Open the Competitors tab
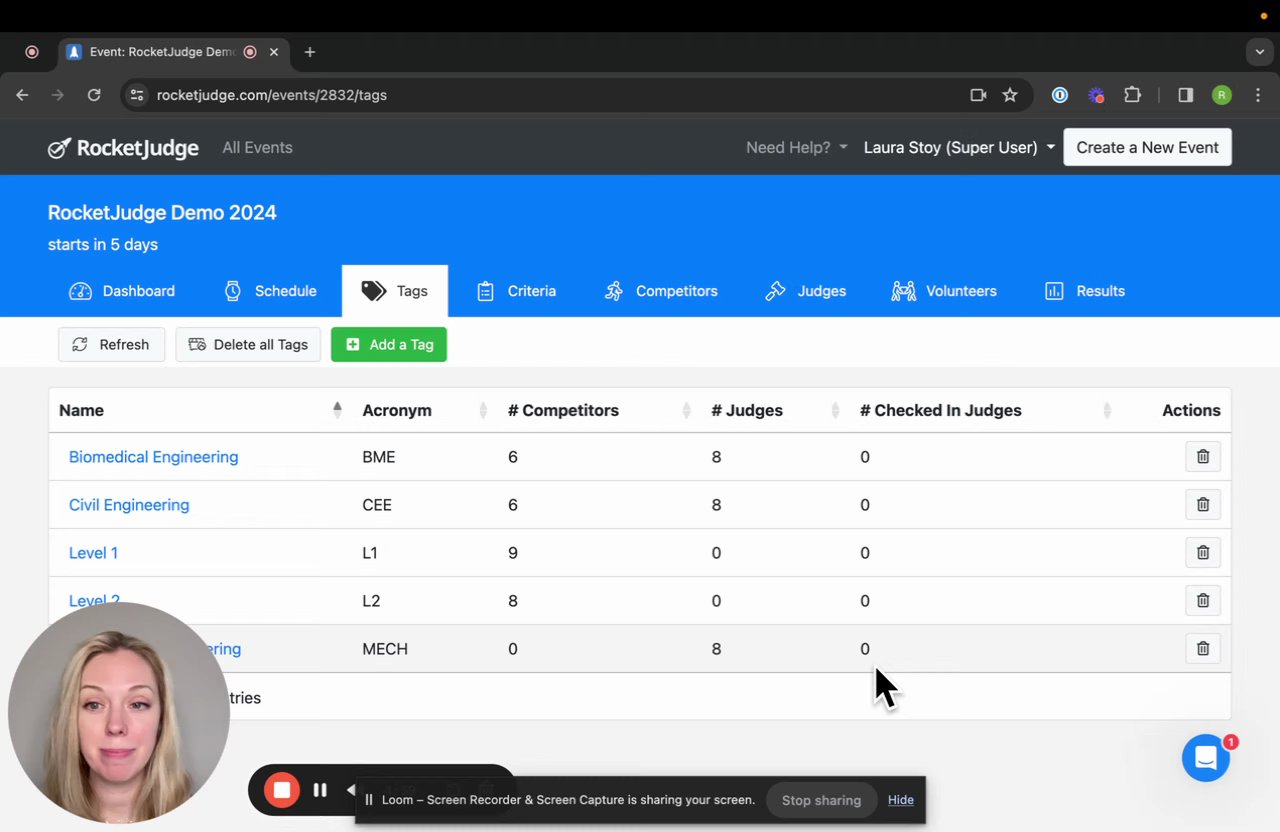1280x832 pixels. coord(661,291)
